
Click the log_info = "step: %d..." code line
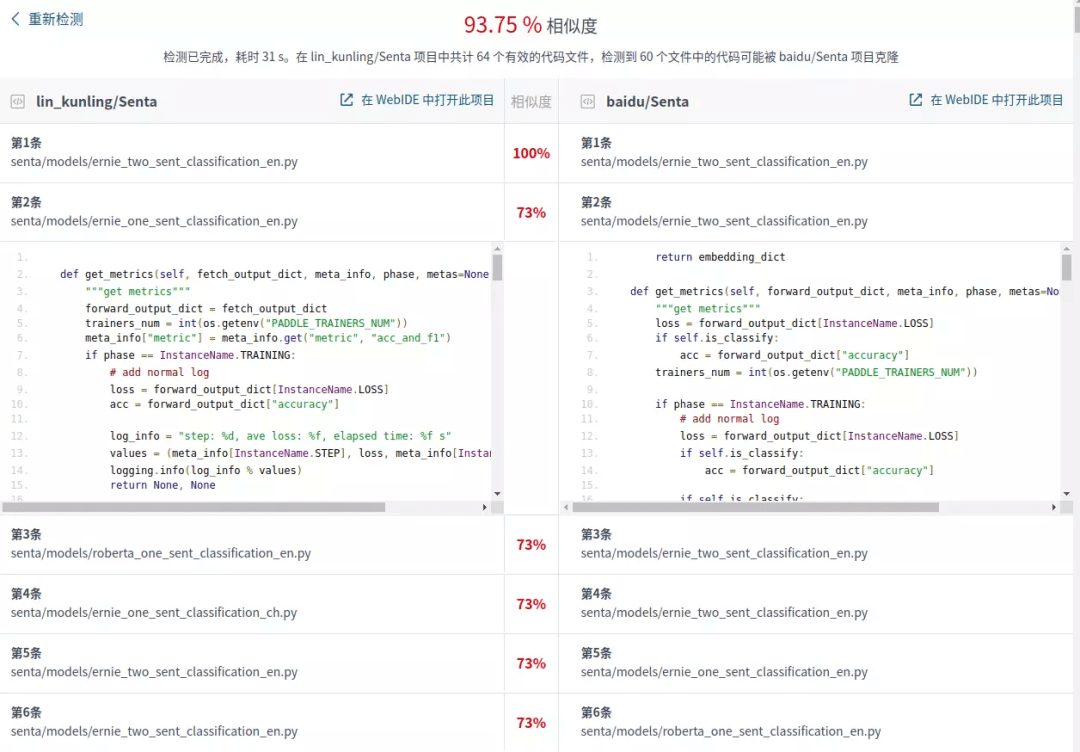pos(280,436)
